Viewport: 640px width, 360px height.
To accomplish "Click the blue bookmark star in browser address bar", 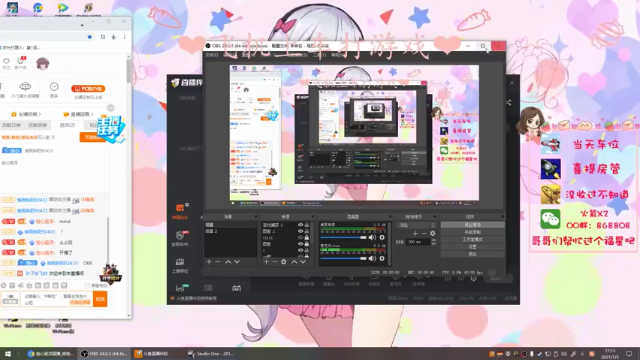I will tap(89, 37).
